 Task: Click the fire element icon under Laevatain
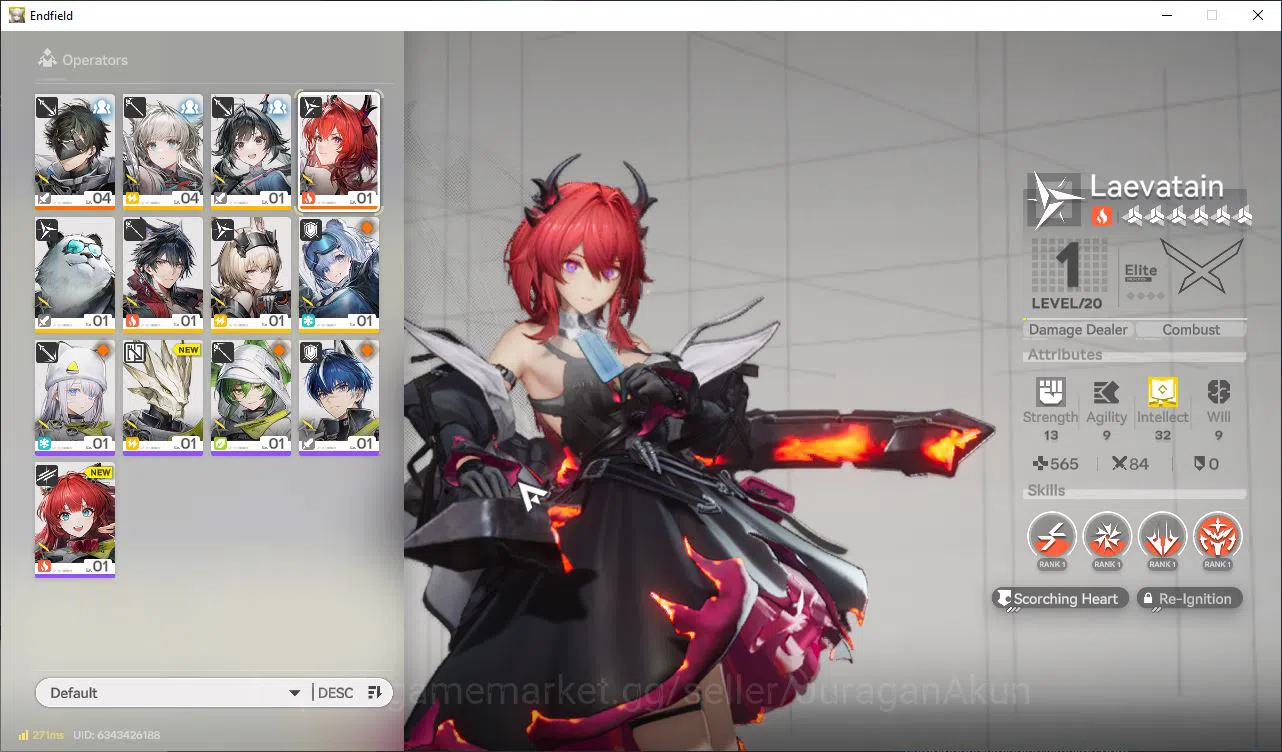pos(1101,215)
